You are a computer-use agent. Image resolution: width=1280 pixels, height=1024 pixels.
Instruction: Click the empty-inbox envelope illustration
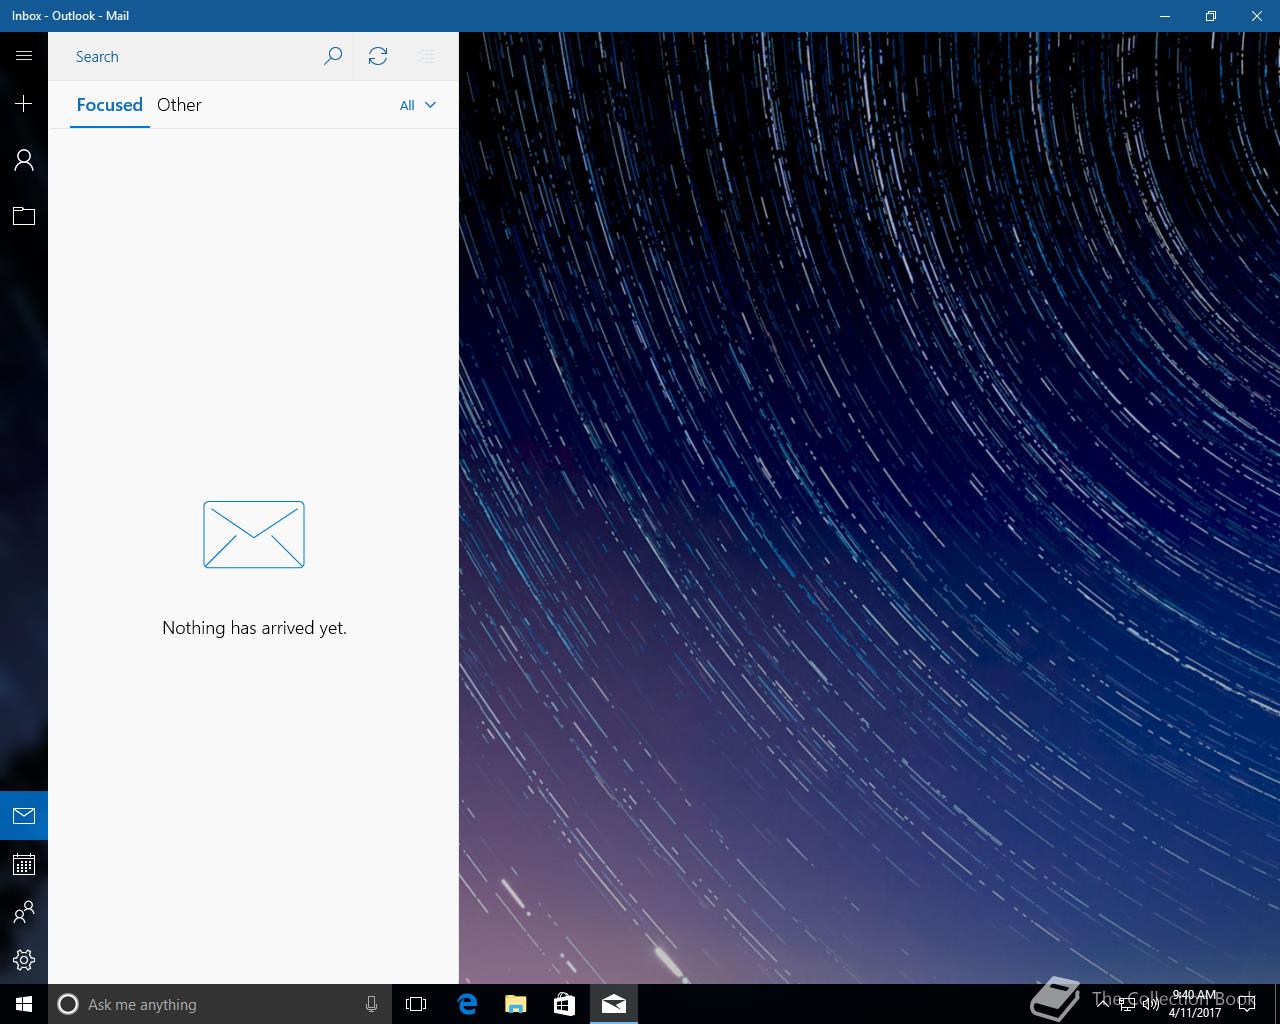click(x=254, y=535)
